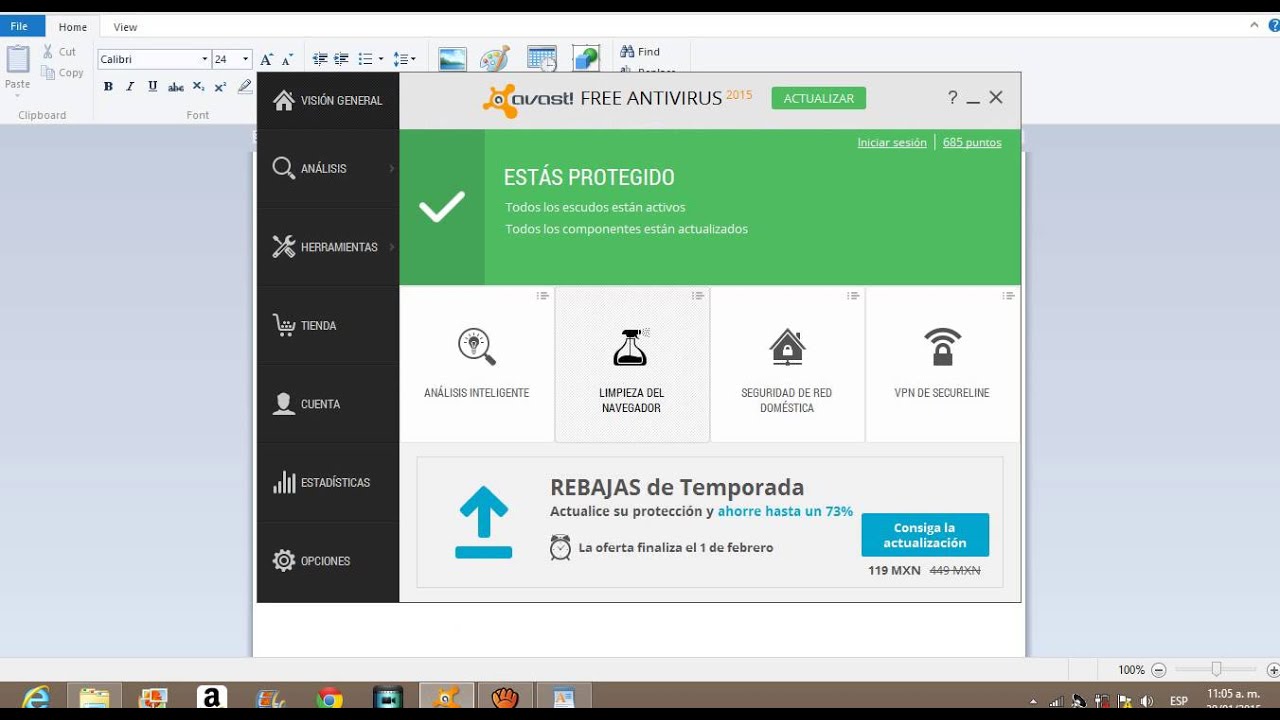This screenshot has height=720, width=1280.
Task: Toggle Underline formatting in WordPad
Action: pos(152,87)
